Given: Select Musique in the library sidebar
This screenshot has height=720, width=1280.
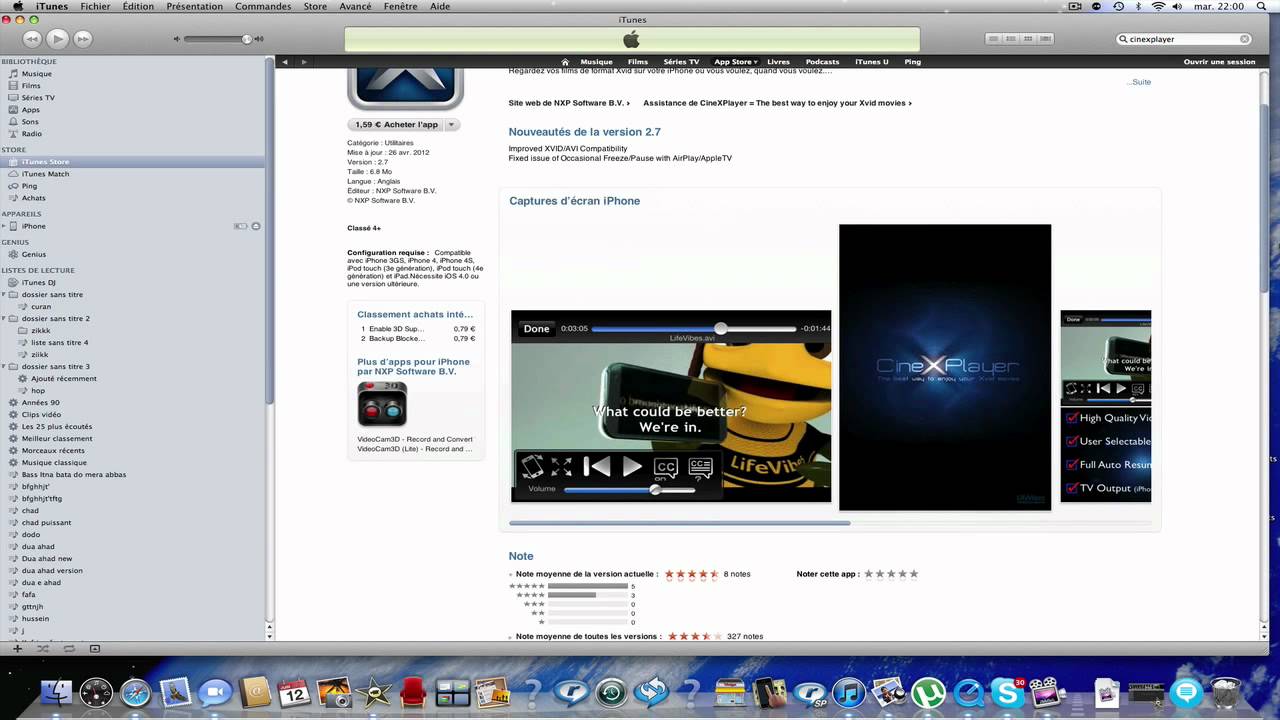Looking at the screenshot, I should [x=36, y=74].
